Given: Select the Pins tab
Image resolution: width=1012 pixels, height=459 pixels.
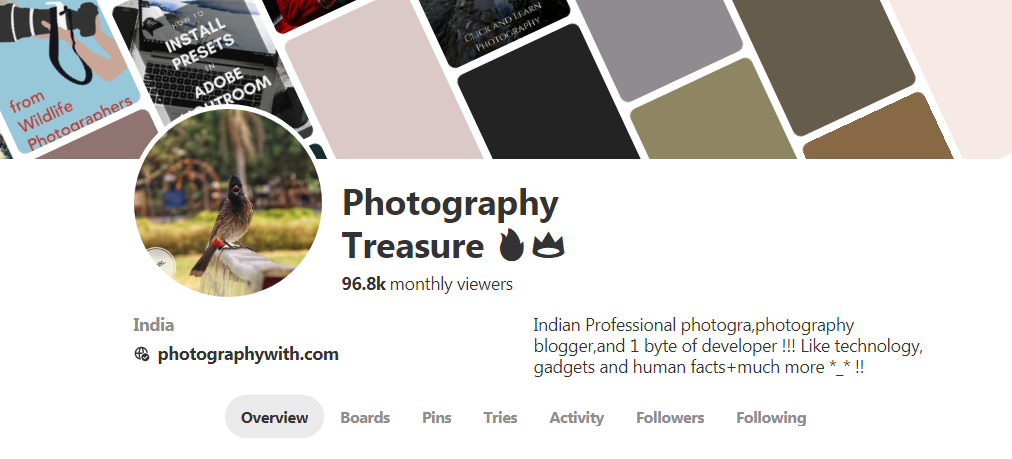Looking at the screenshot, I should [436, 417].
